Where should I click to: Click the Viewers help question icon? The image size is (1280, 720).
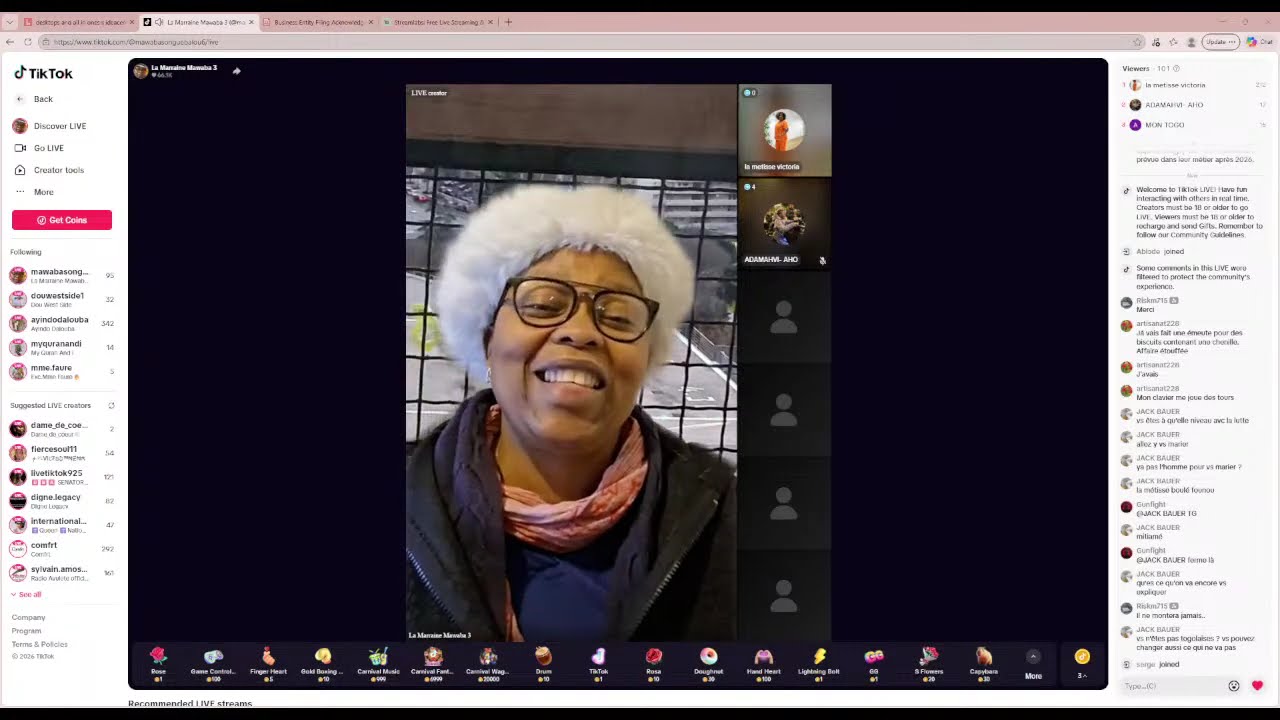[1176, 68]
